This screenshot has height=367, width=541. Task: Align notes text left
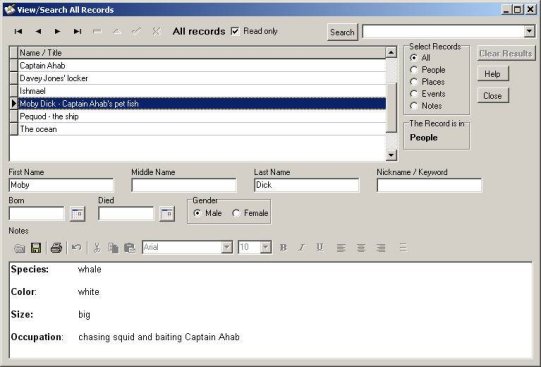click(x=341, y=248)
